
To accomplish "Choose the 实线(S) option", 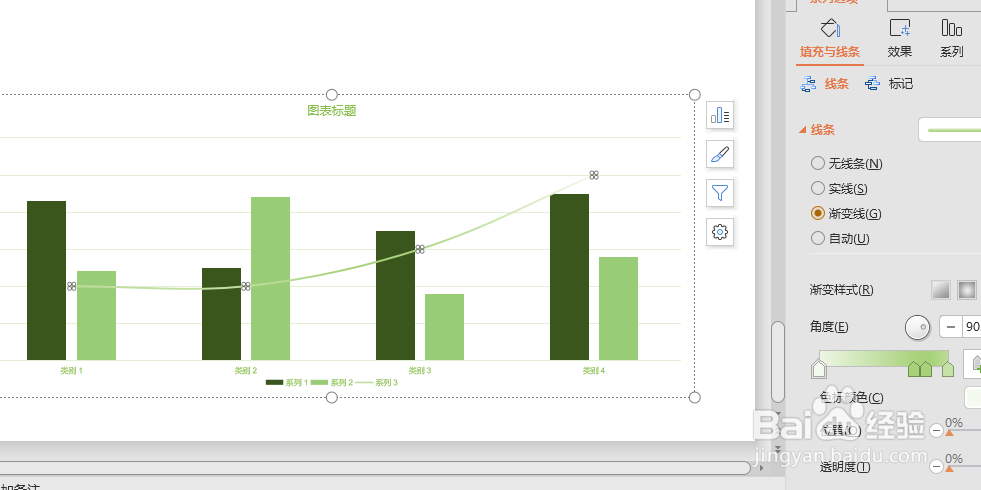I will point(839,188).
